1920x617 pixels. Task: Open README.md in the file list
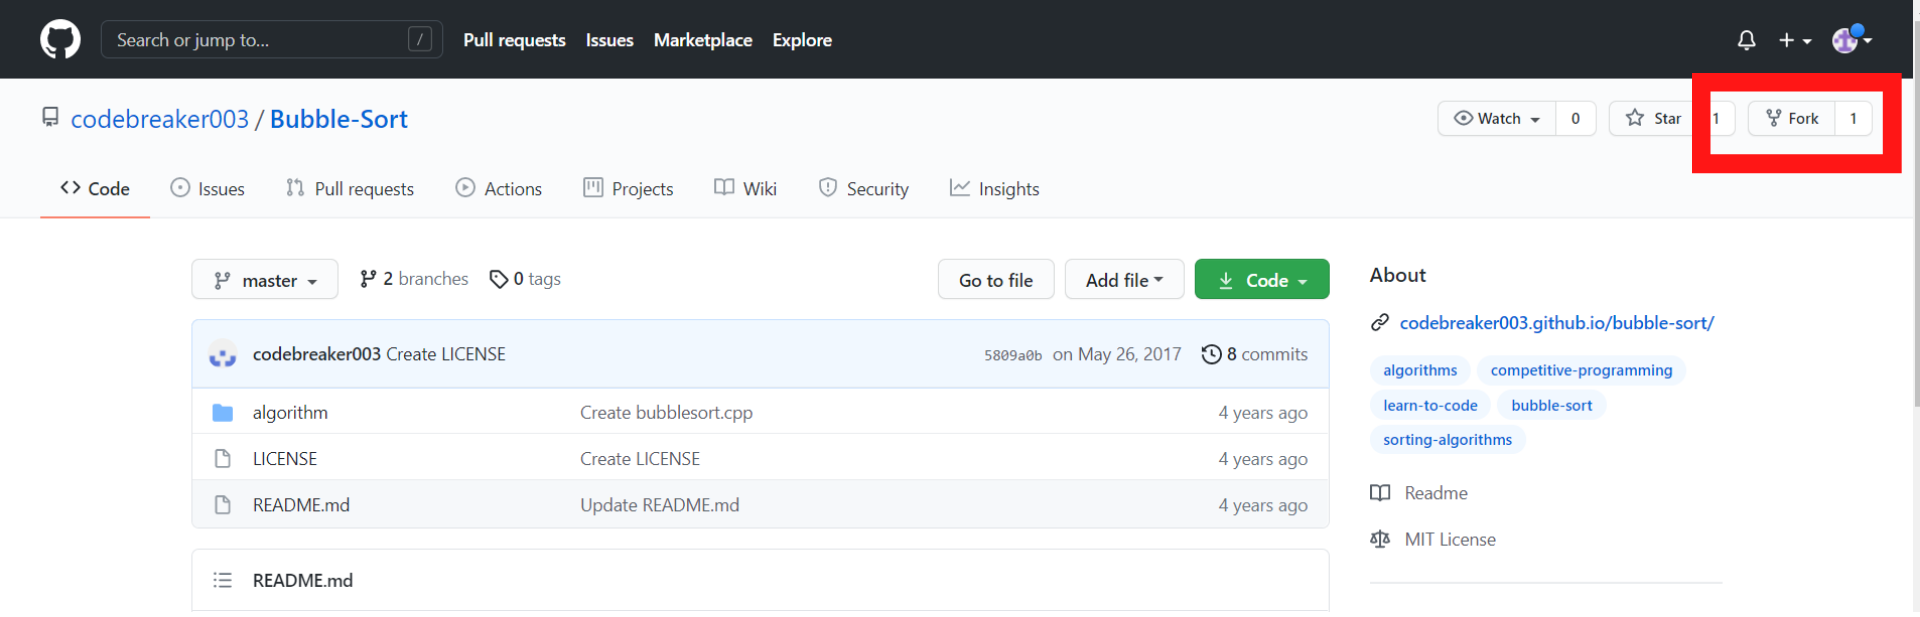coord(301,505)
